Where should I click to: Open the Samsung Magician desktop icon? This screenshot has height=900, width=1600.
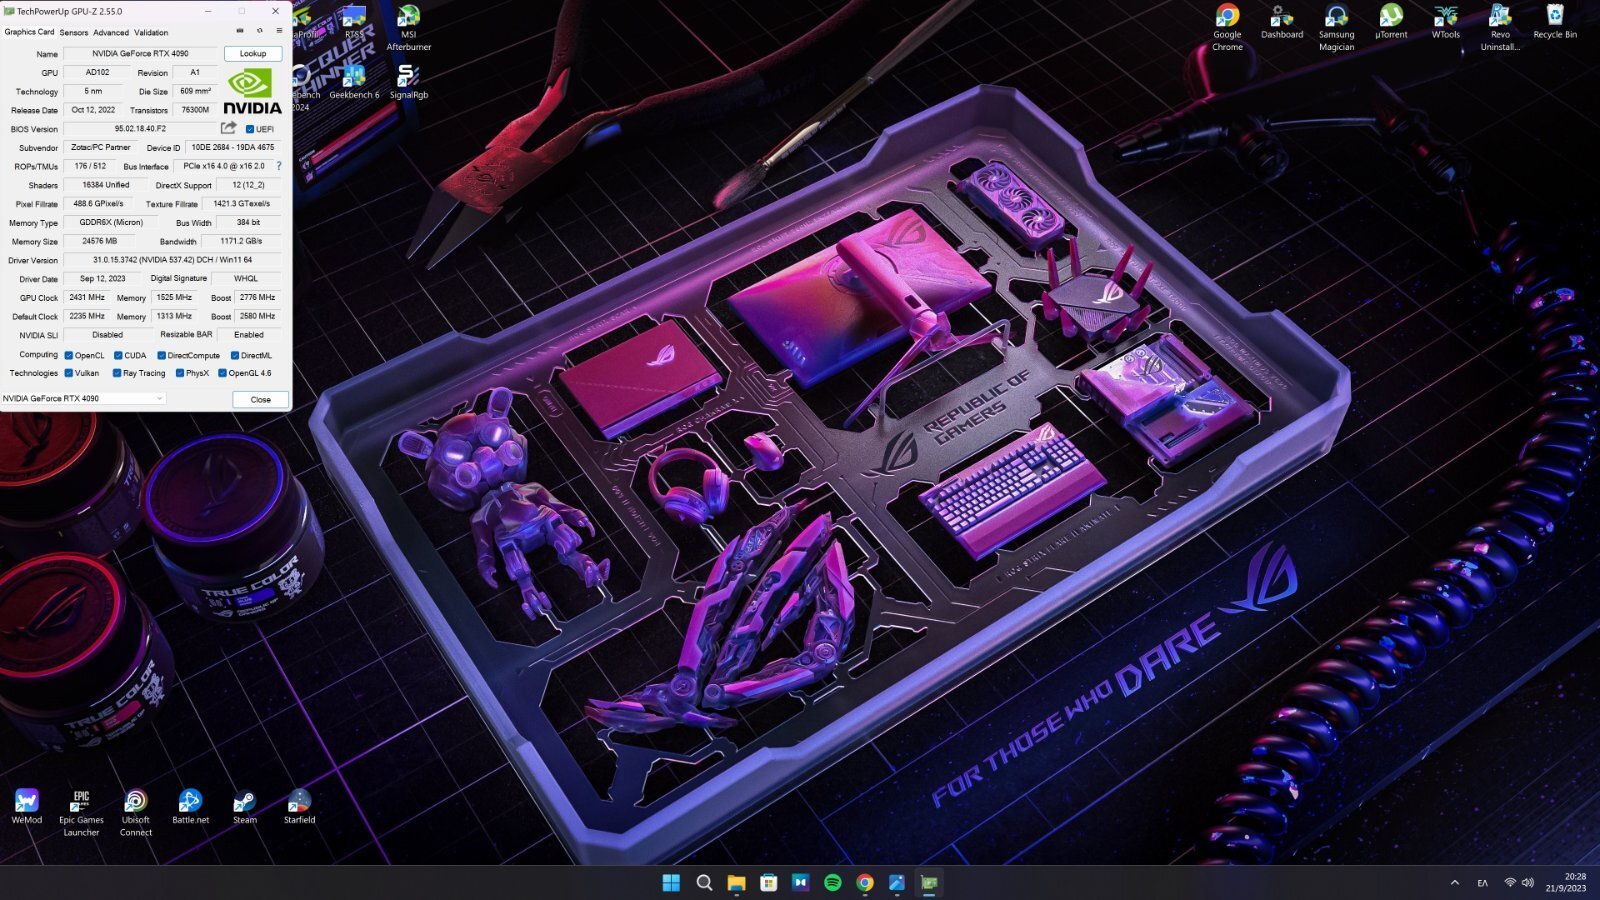(x=1336, y=28)
